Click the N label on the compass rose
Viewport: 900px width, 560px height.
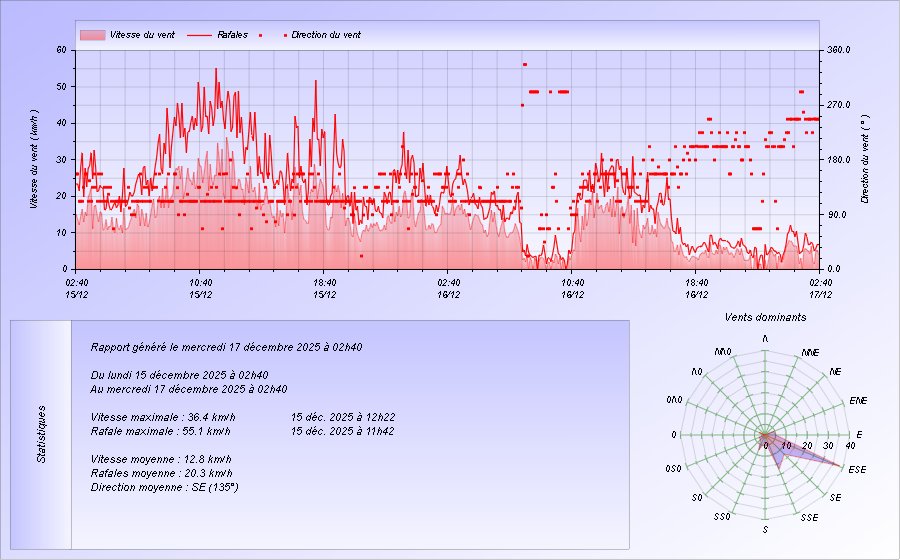tap(765, 340)
